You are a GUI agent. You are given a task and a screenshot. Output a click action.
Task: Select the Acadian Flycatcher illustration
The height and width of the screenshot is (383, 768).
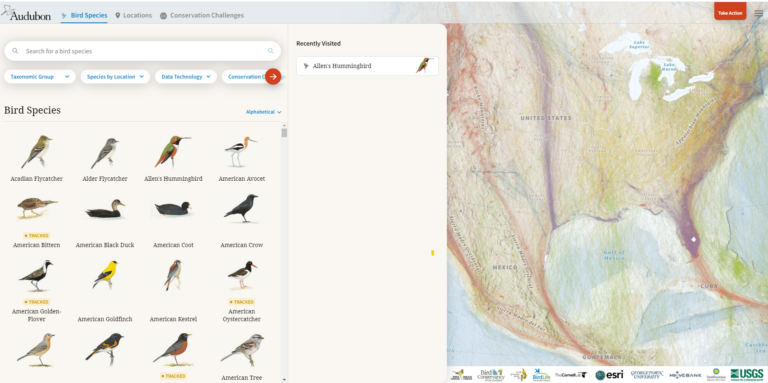[37, 151]
